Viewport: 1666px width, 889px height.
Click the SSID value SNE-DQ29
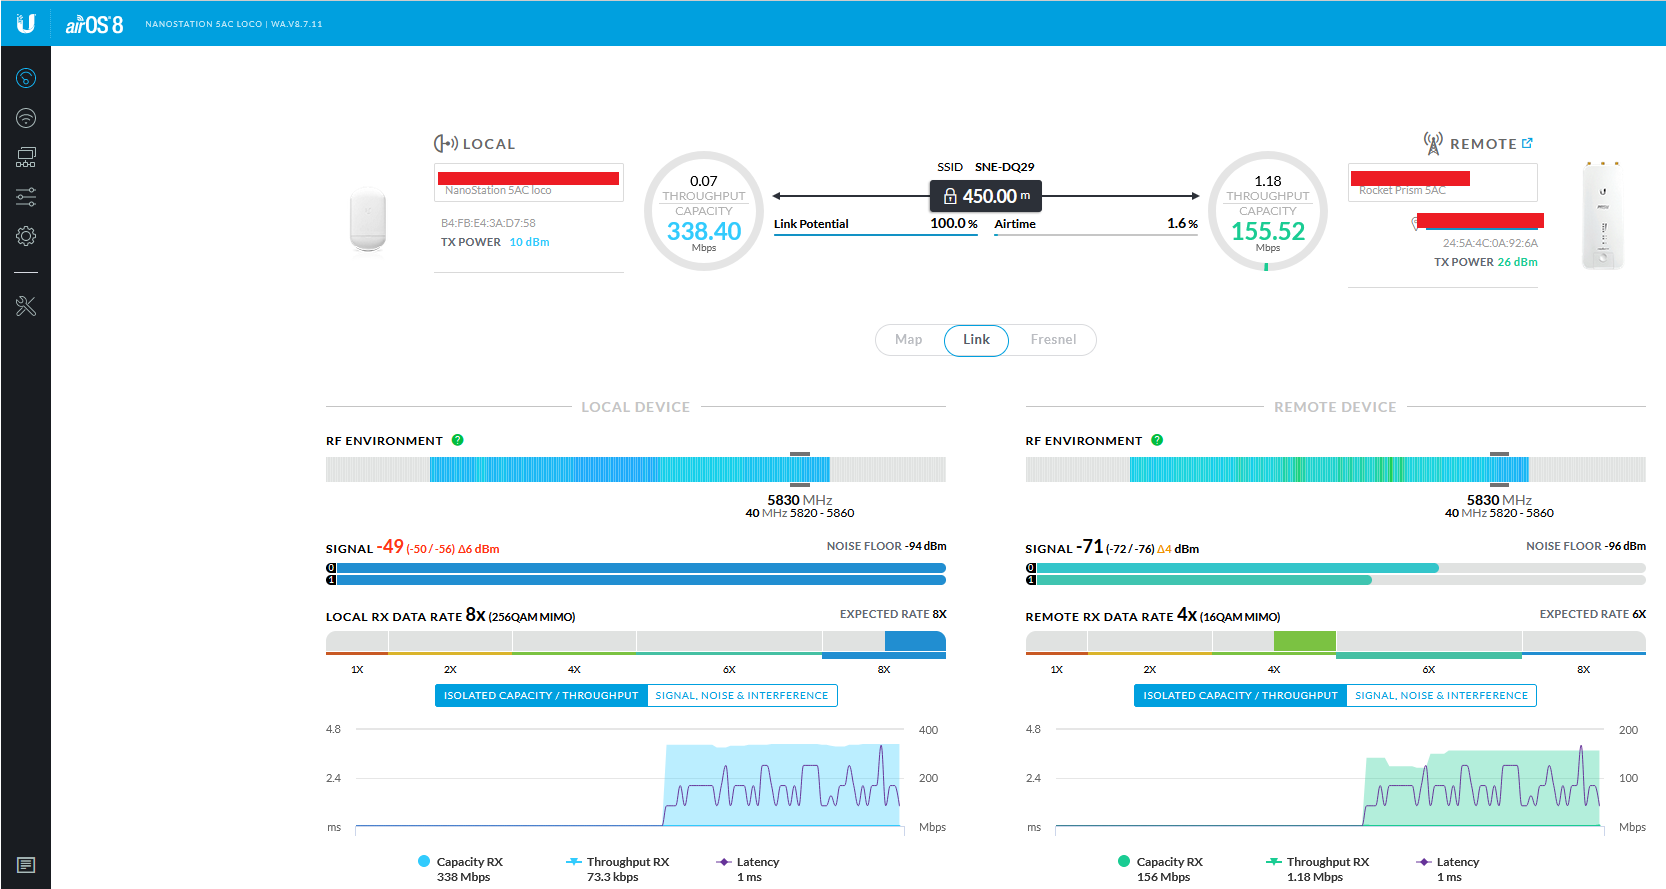1005,167
